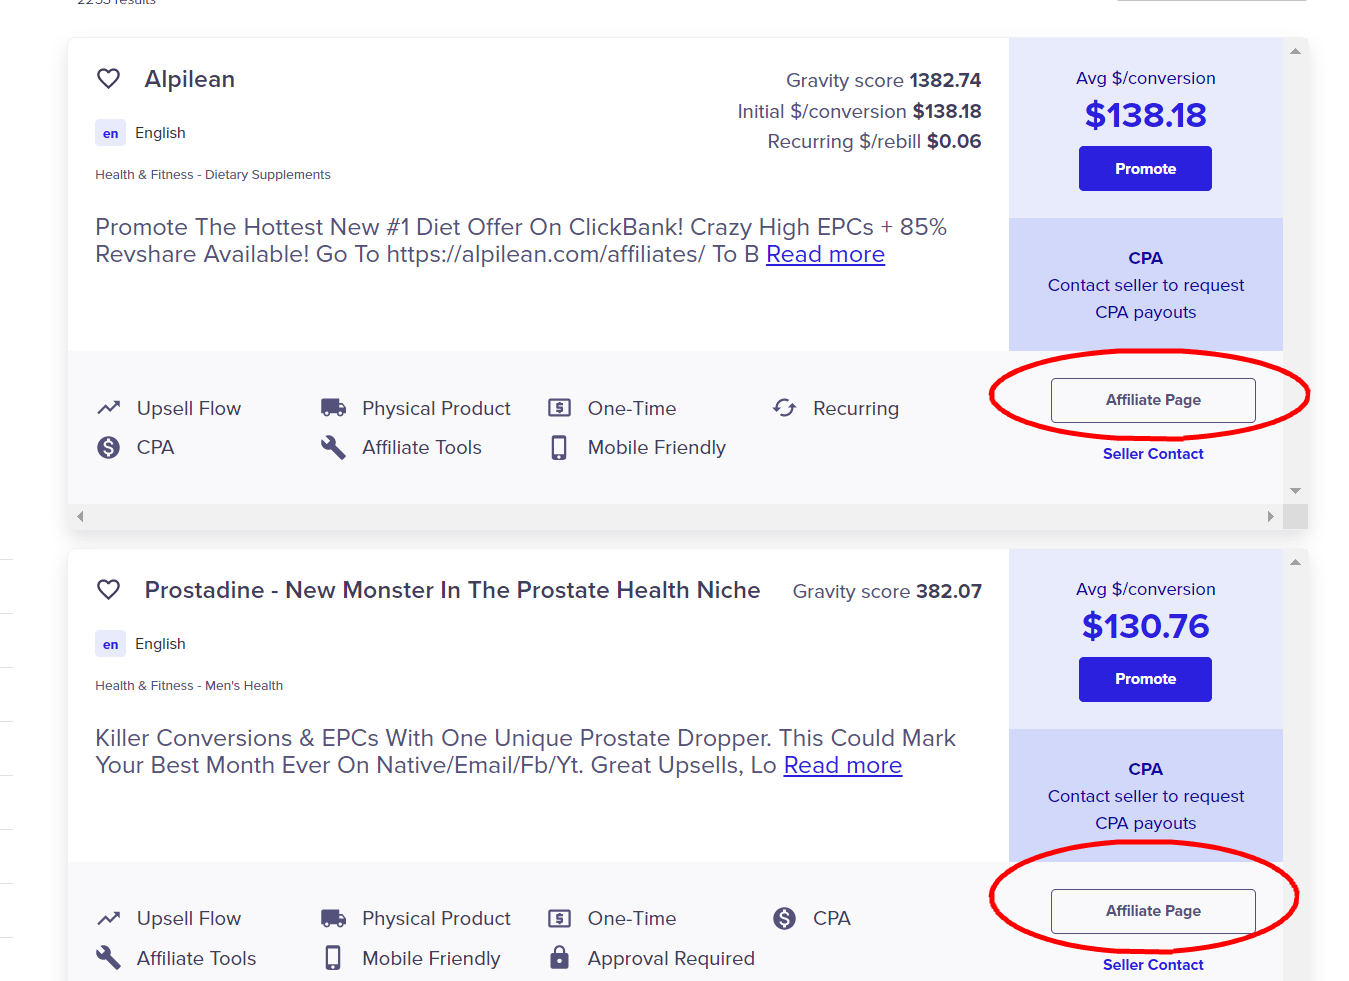Image resolution: width=1349 pixels, height=981 pixels.
Task: Select the CPA dollar icon under Alpilean
Action: [109, 447]
